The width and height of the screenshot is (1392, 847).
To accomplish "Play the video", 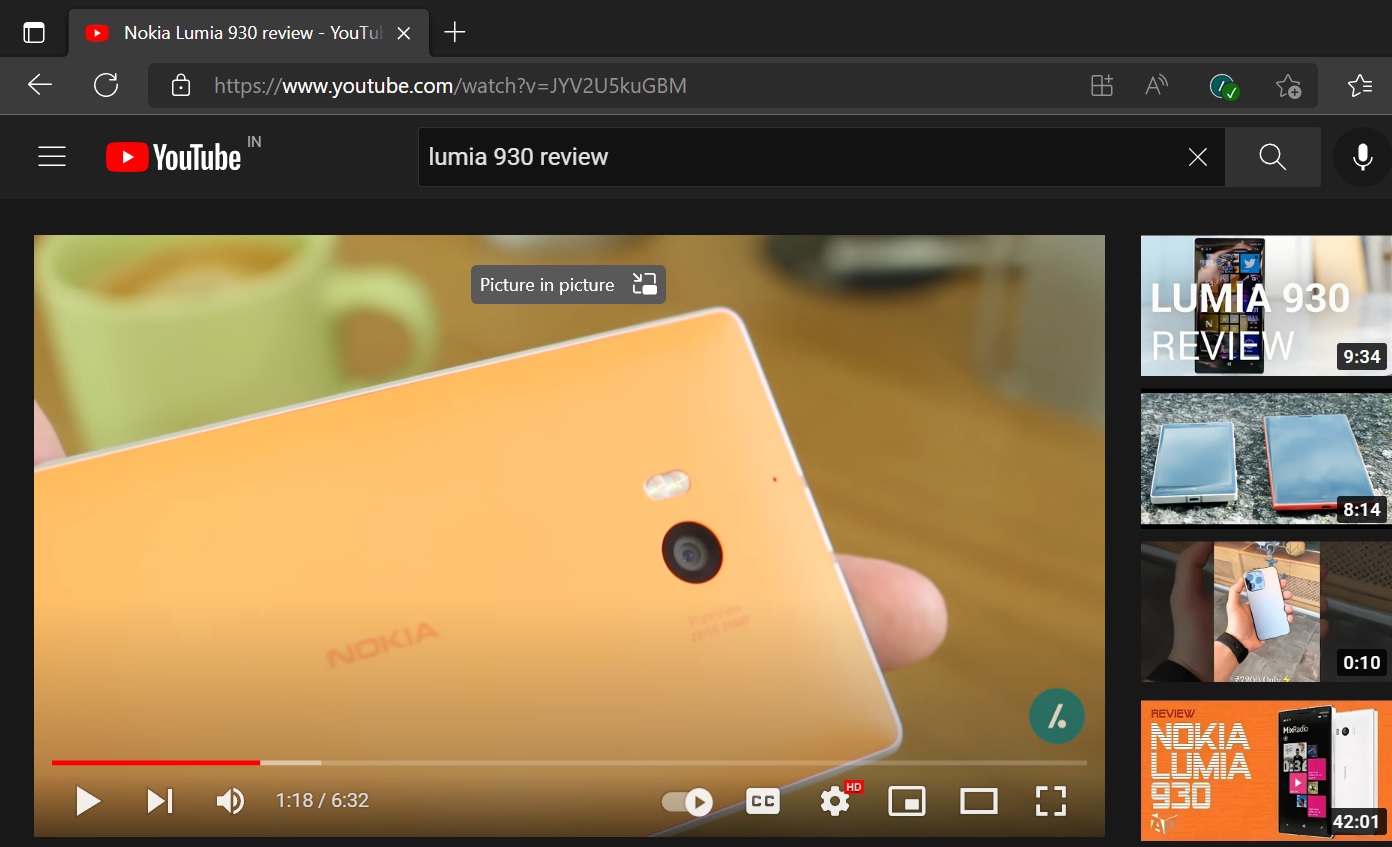I will pyautogui.click(x=88, y=801).
